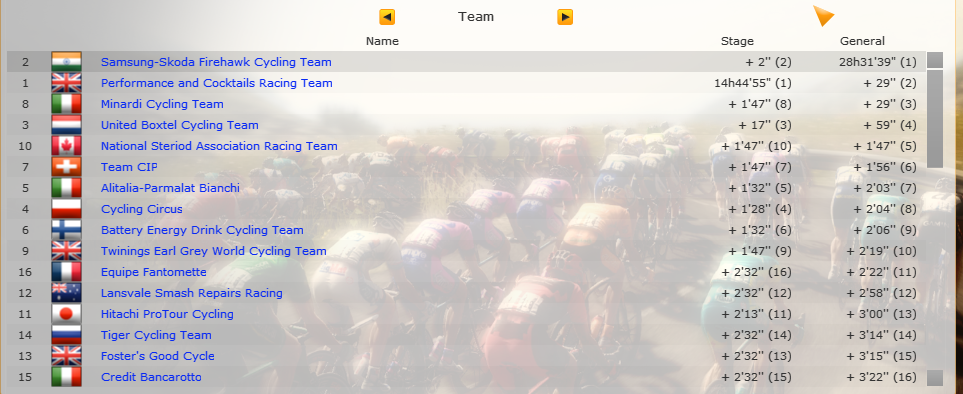Sort by the Name column header
Image resolution: width=963 pixels, height=394 pixels.
[382, 41]
